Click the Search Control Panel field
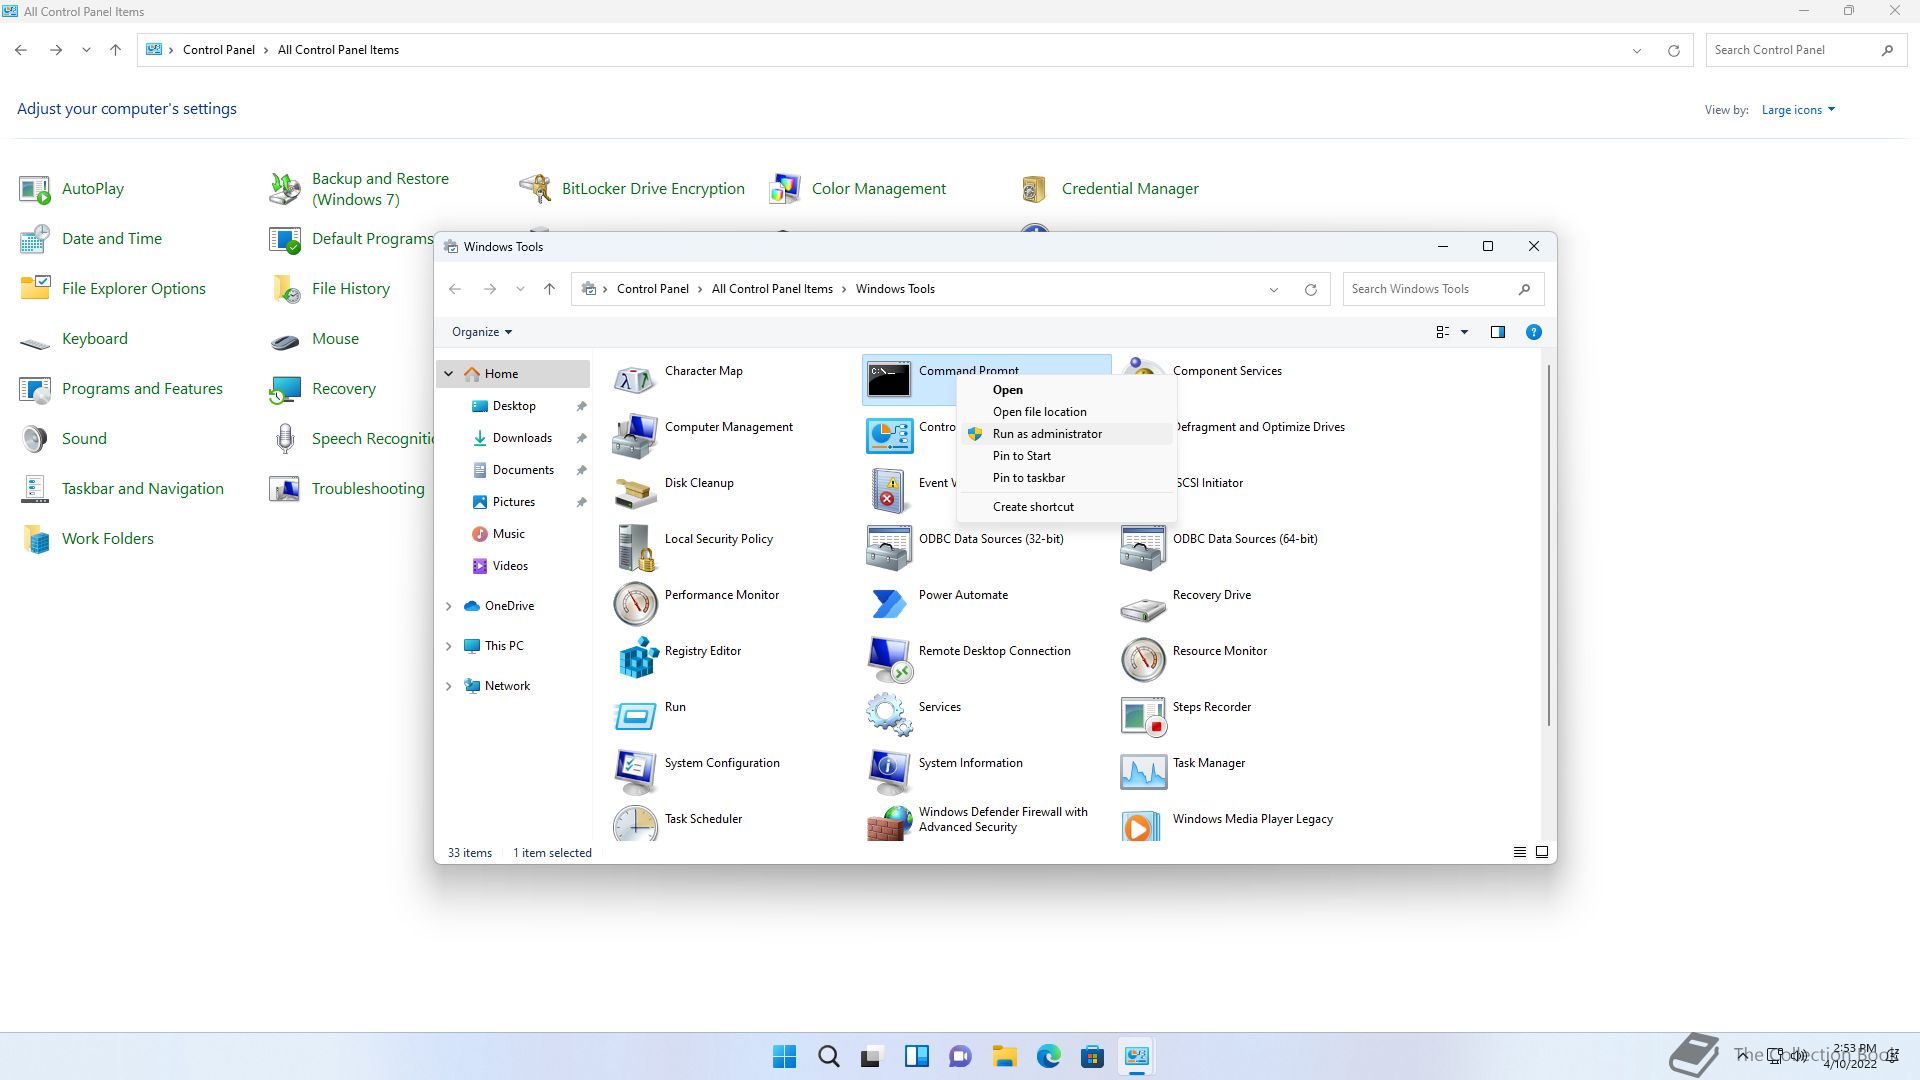Image resolution: width=1920 pixels, height=1080 pixels. 1807,50
